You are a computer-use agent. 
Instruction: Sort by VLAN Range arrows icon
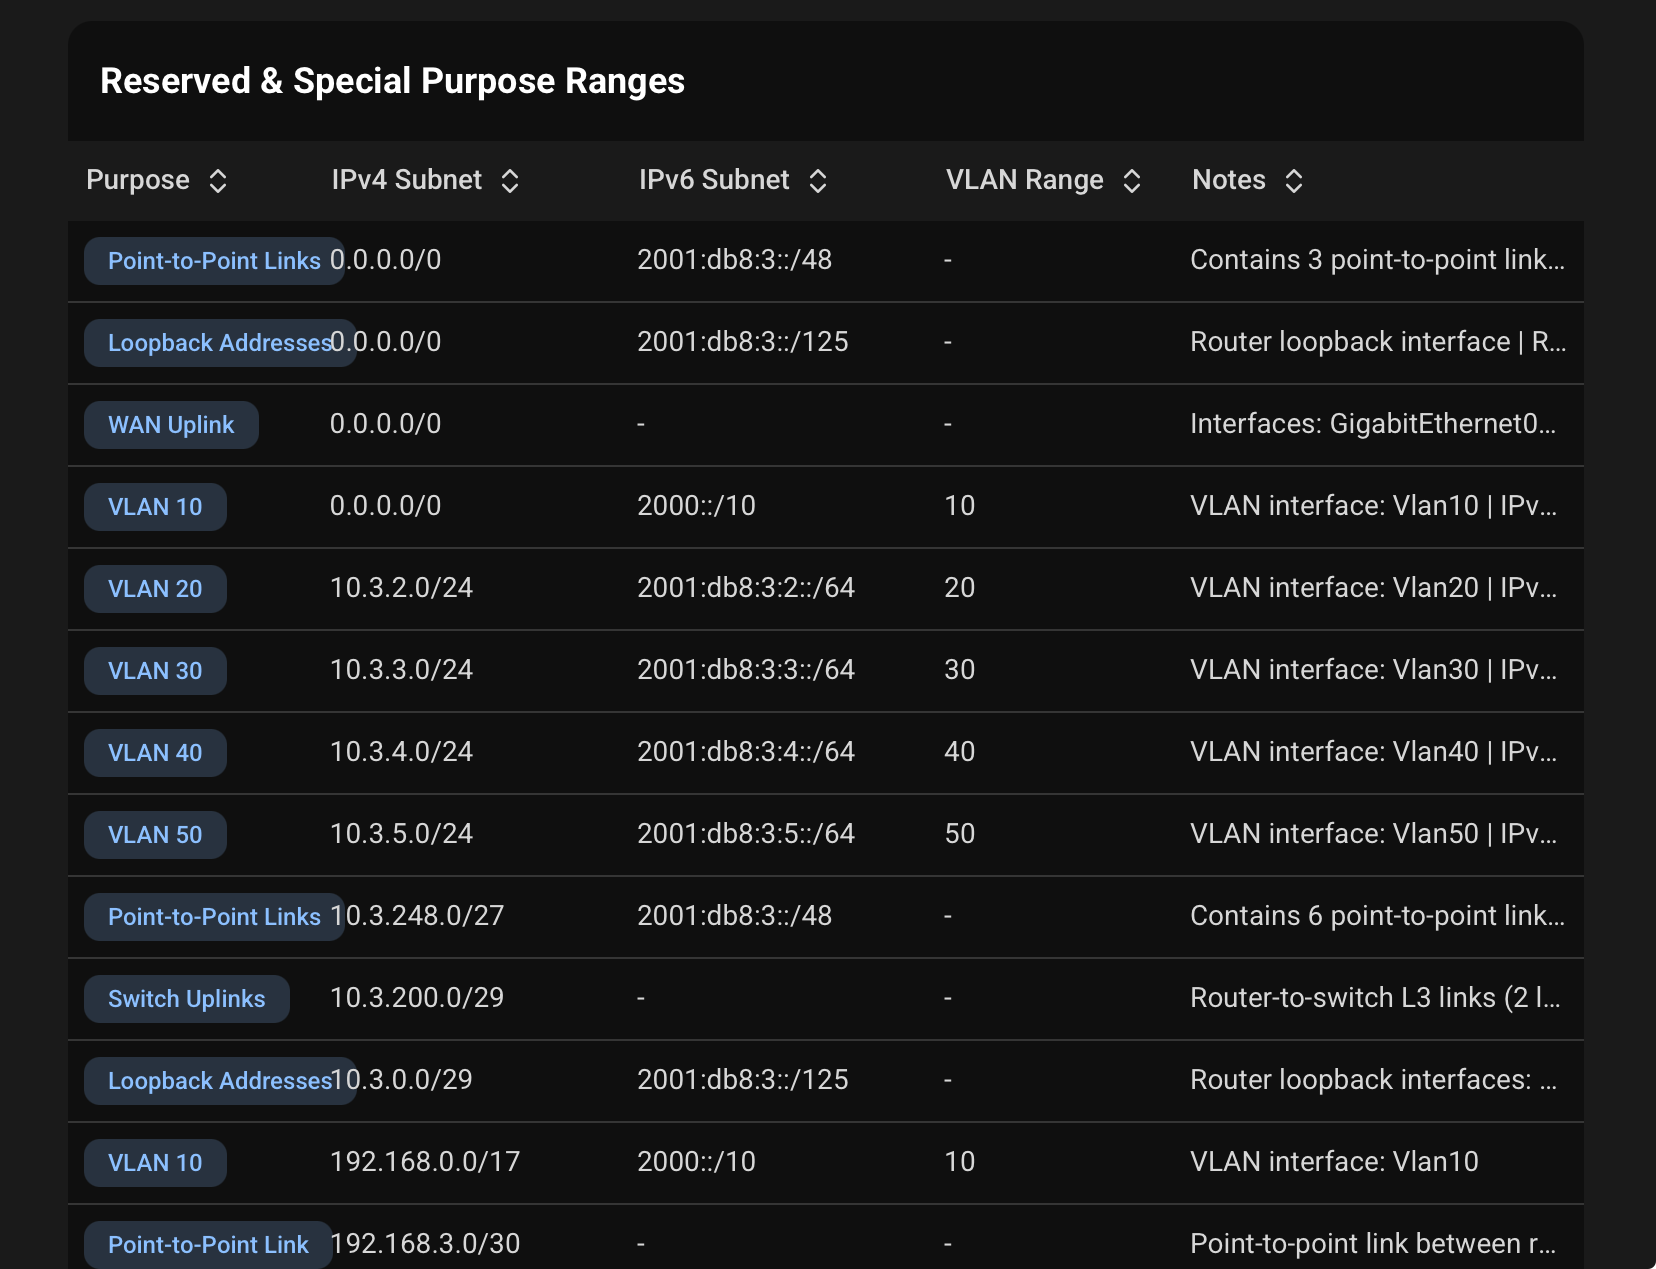pyautogui.click(x=1132, y=181)
